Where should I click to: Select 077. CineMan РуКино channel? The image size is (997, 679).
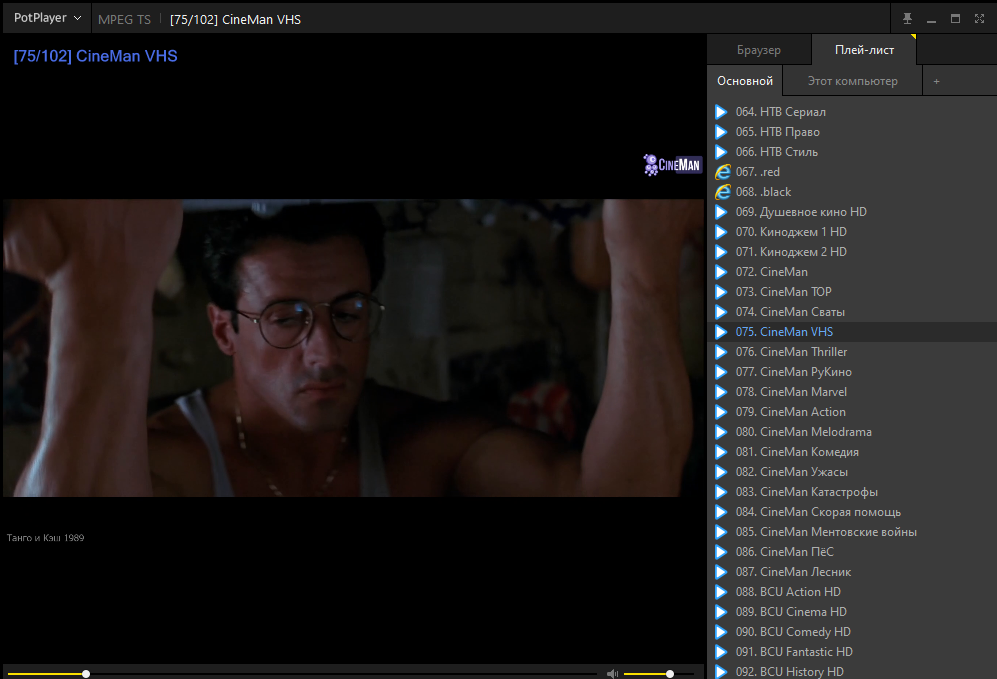tap(794, 372)
